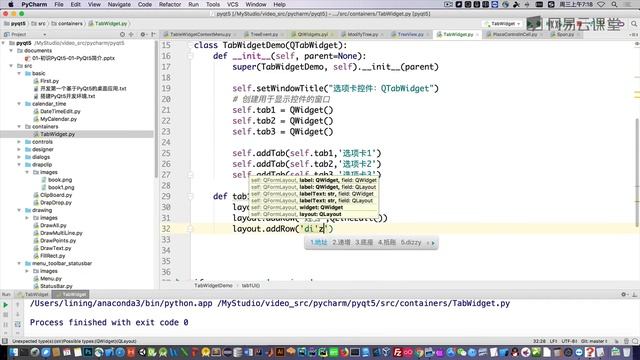This screenshot has width=640, height=360.
Task: Select the first TabWidget run tab
Action: [33, 294]
